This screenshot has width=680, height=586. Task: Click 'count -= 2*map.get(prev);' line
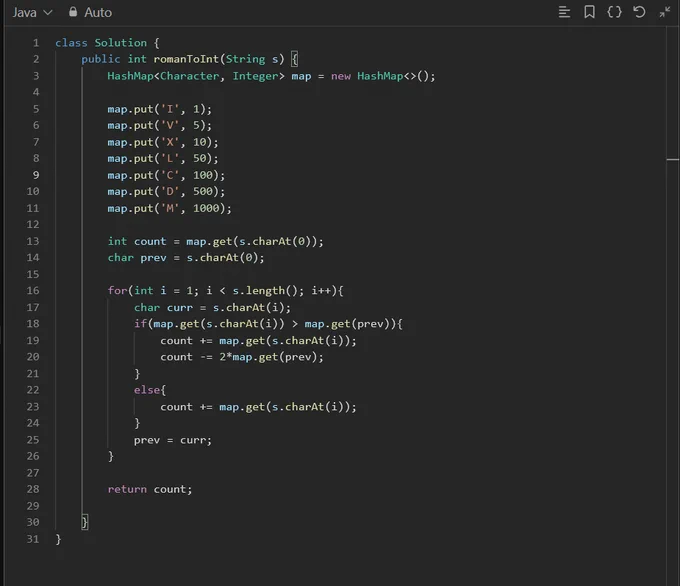[242, 357]
